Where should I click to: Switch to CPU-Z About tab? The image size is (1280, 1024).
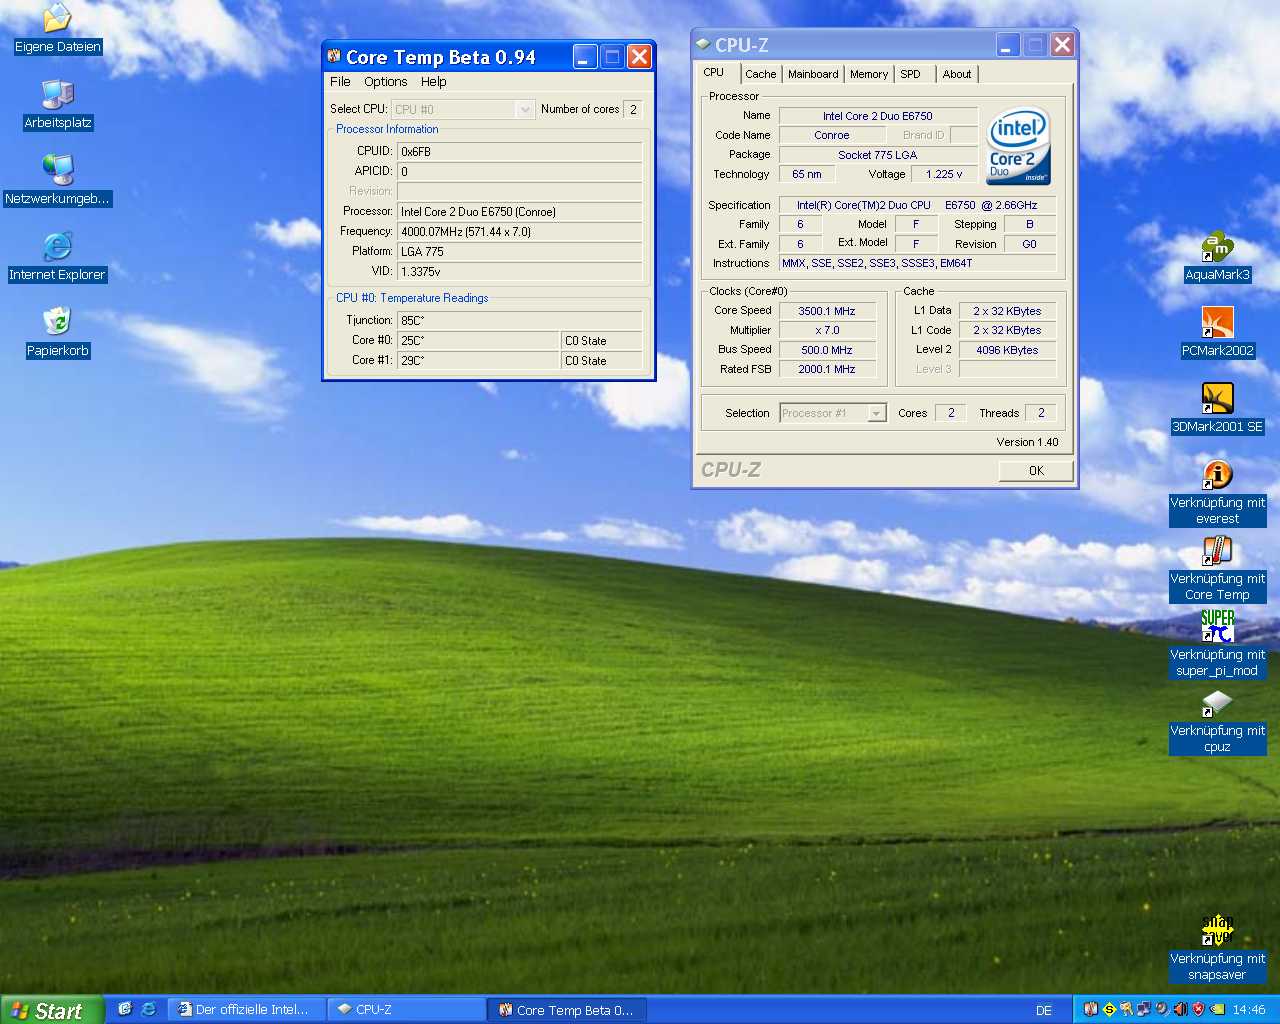956,74
